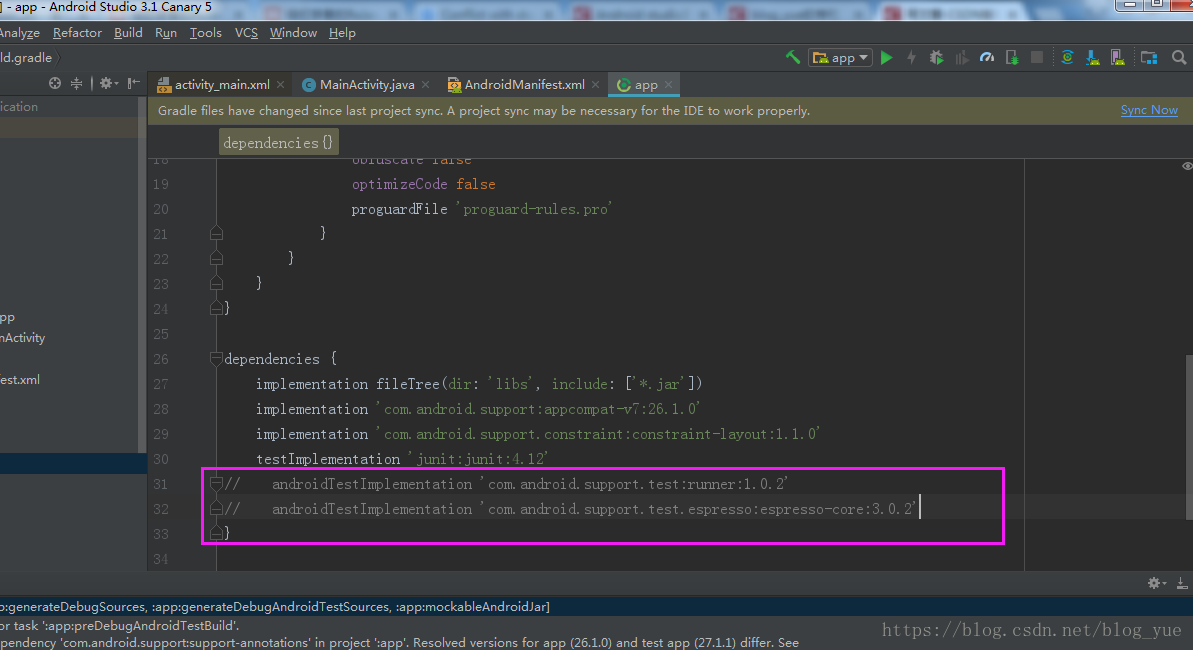Click the preDebugAndroidTestBuild error line
Image resolution: width=1193 pixels, height=650 pixels.
click(119, 626)
